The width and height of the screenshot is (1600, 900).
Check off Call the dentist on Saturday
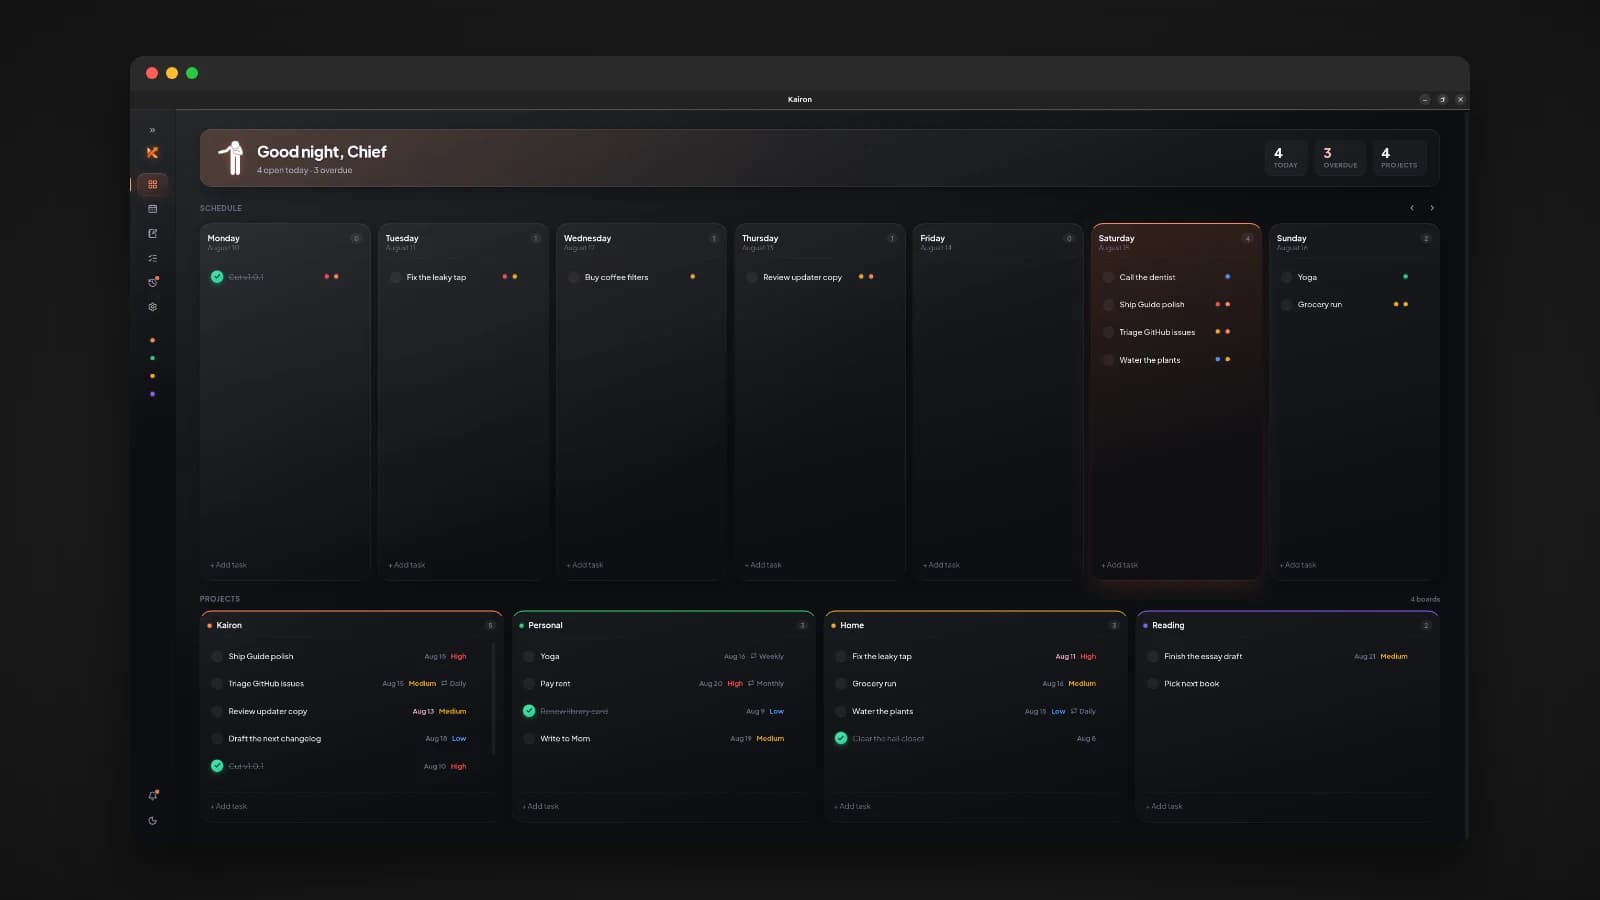(x=1108, y=277)
